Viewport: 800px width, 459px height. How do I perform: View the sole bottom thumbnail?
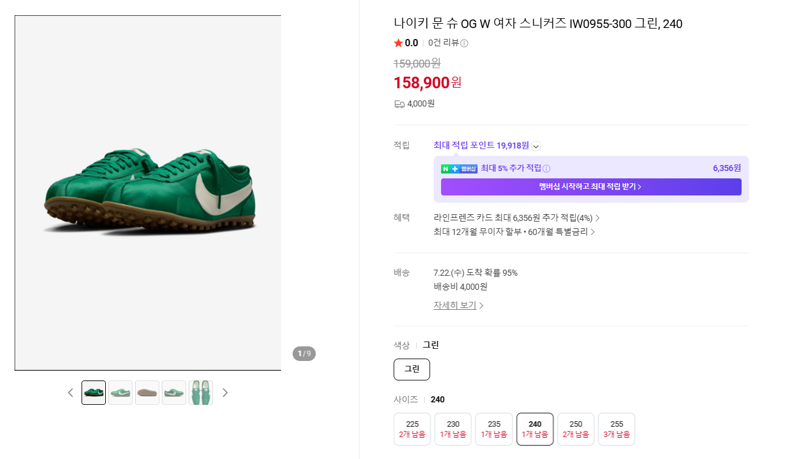click(147, 393)
